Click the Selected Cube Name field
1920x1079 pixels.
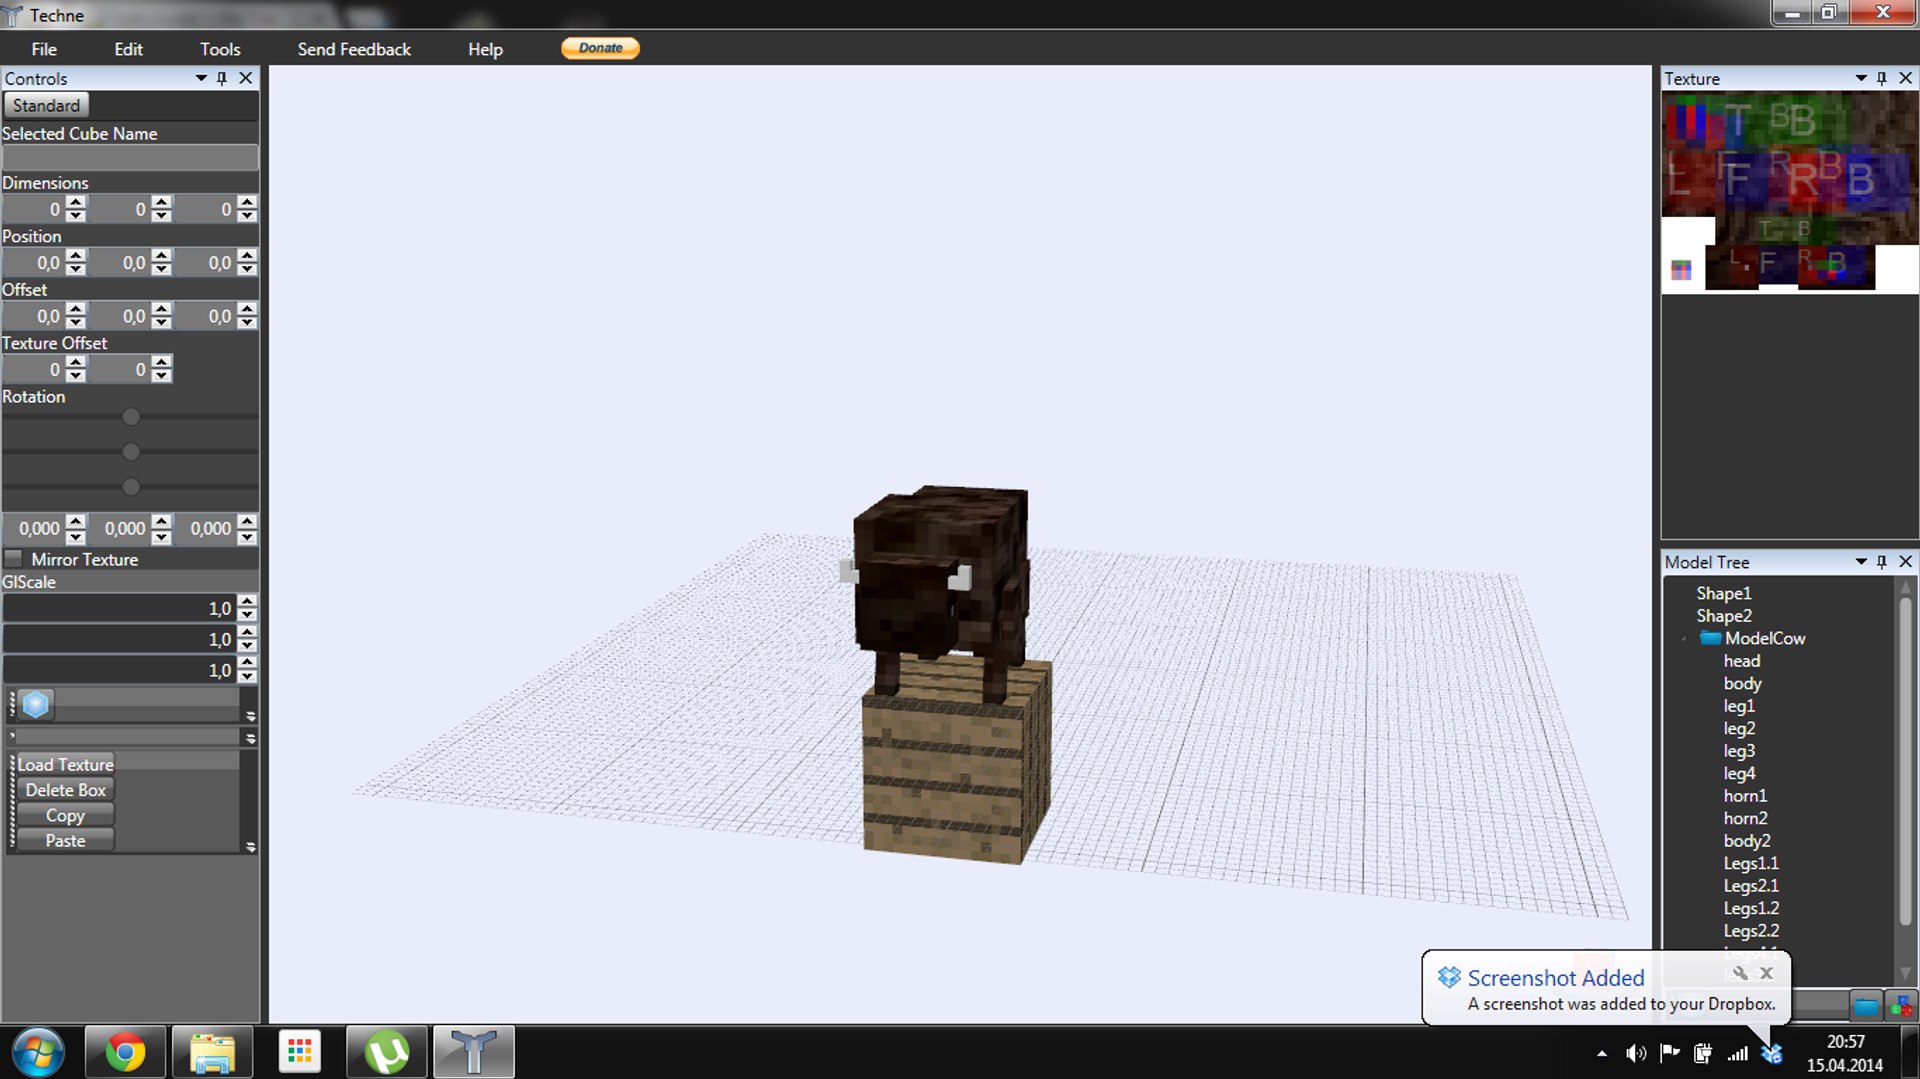point(130,157)
